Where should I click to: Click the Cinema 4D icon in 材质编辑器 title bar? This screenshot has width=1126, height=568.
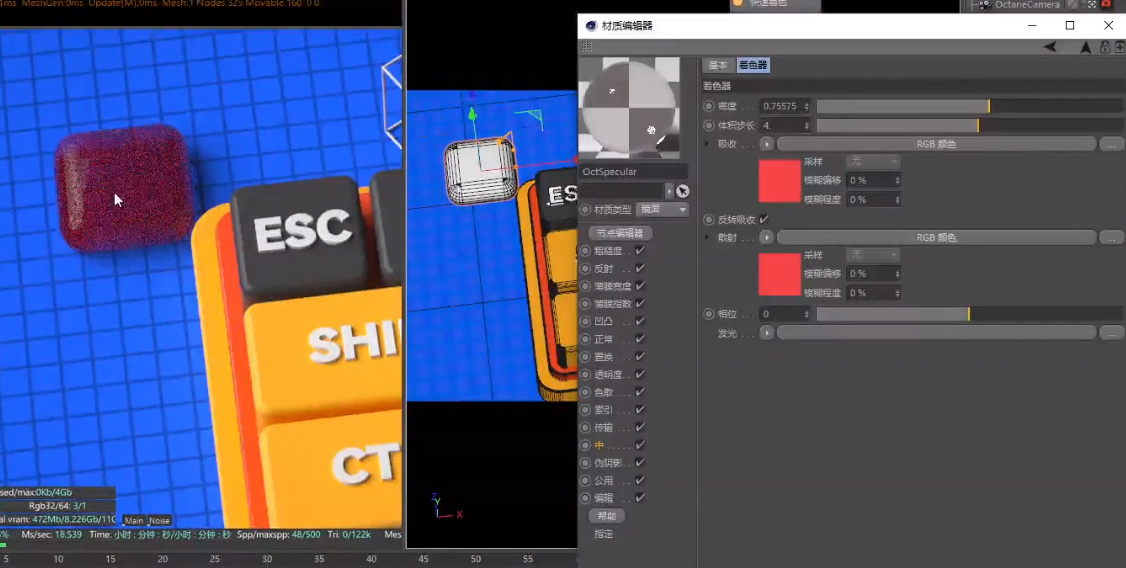tap(590, 26)
